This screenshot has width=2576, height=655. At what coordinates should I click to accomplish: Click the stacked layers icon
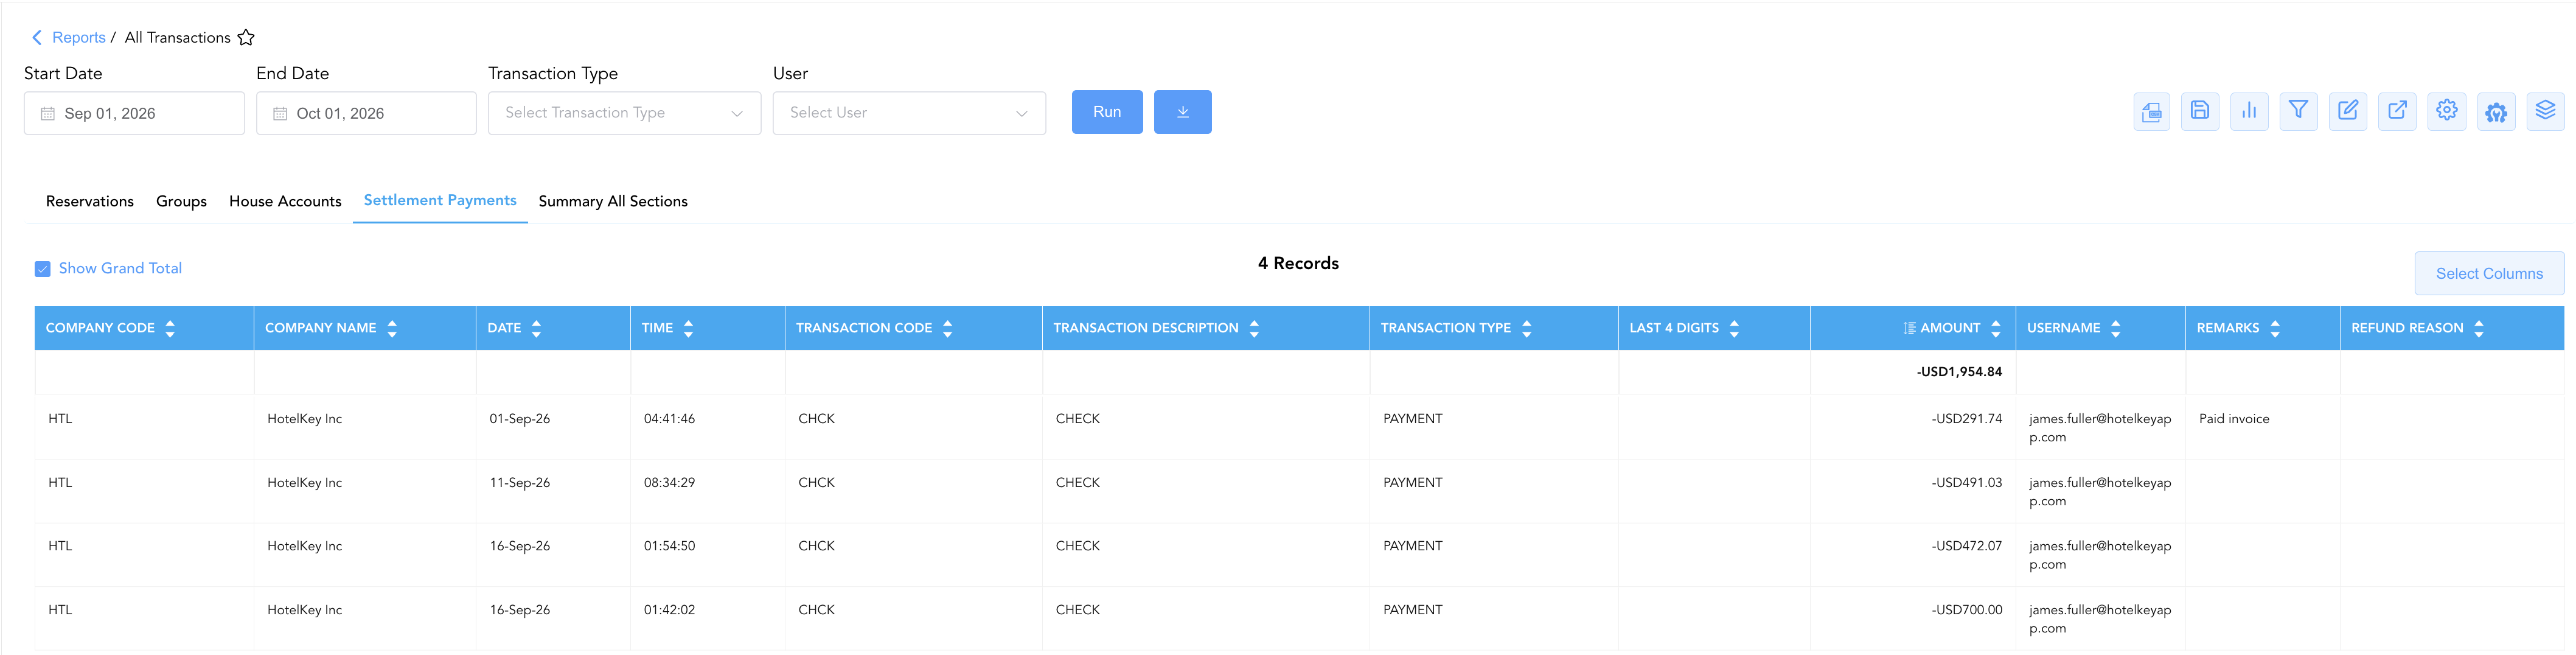pos(2545,111)
